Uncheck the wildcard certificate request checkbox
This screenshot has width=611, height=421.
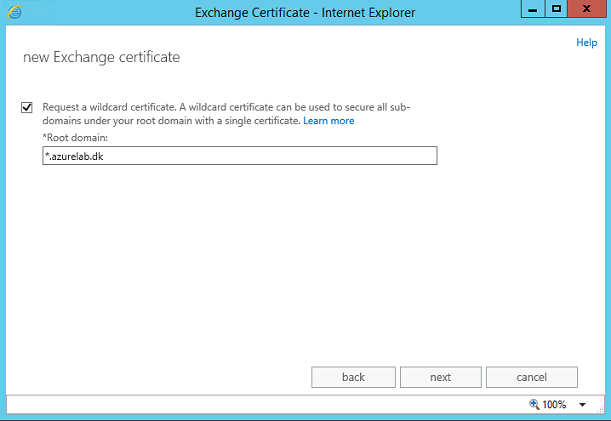pyautogui.click(x=26, y=107)
